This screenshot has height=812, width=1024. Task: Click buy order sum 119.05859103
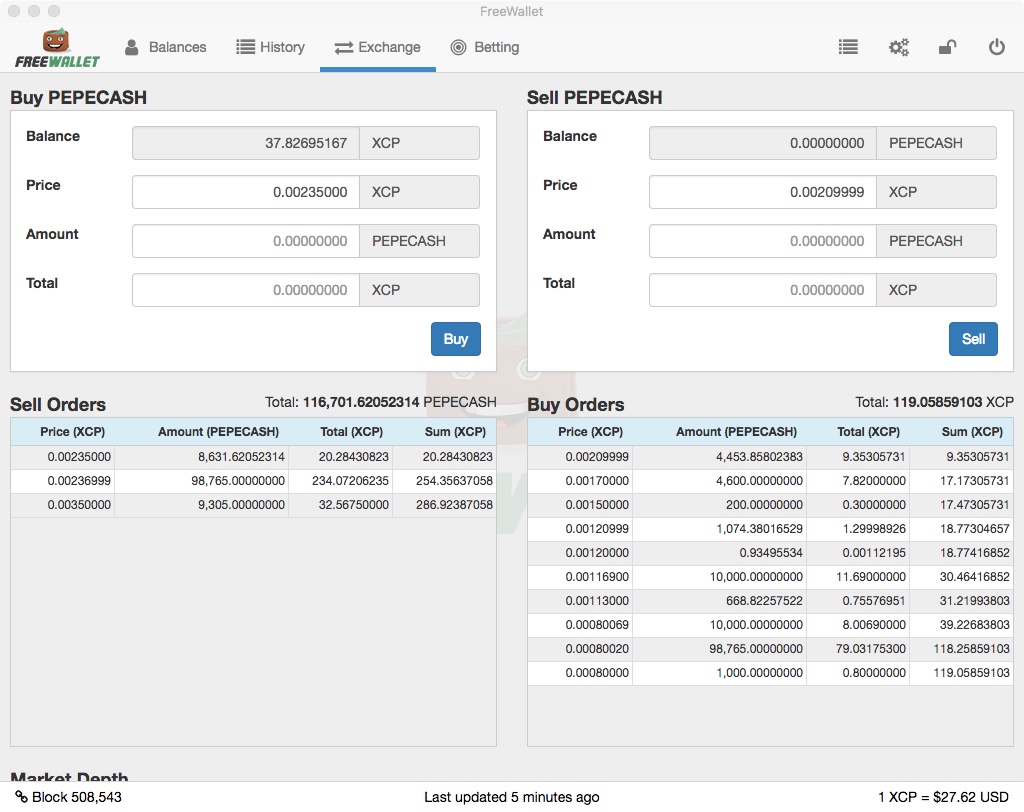click(971, 673)
